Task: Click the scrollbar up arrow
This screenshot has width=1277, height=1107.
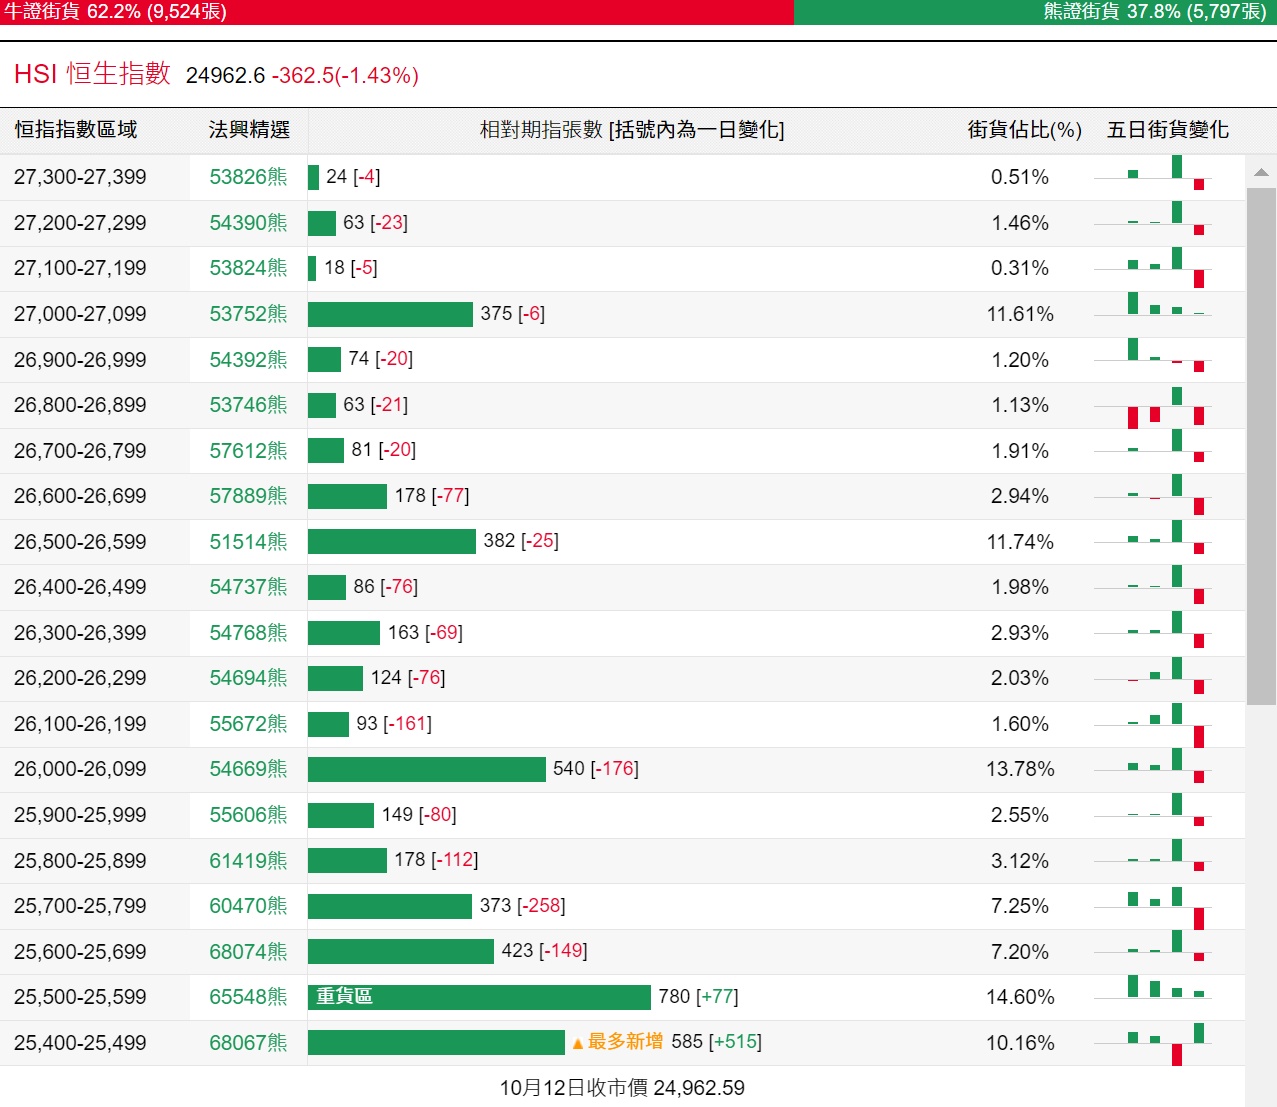Action: point(1261,172)
